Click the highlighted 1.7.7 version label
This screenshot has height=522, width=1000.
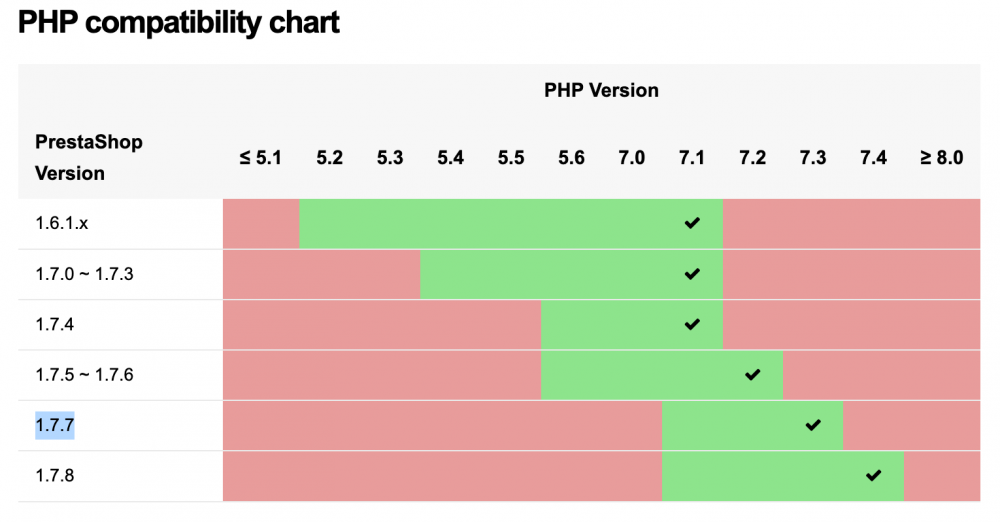pos(55,426)
